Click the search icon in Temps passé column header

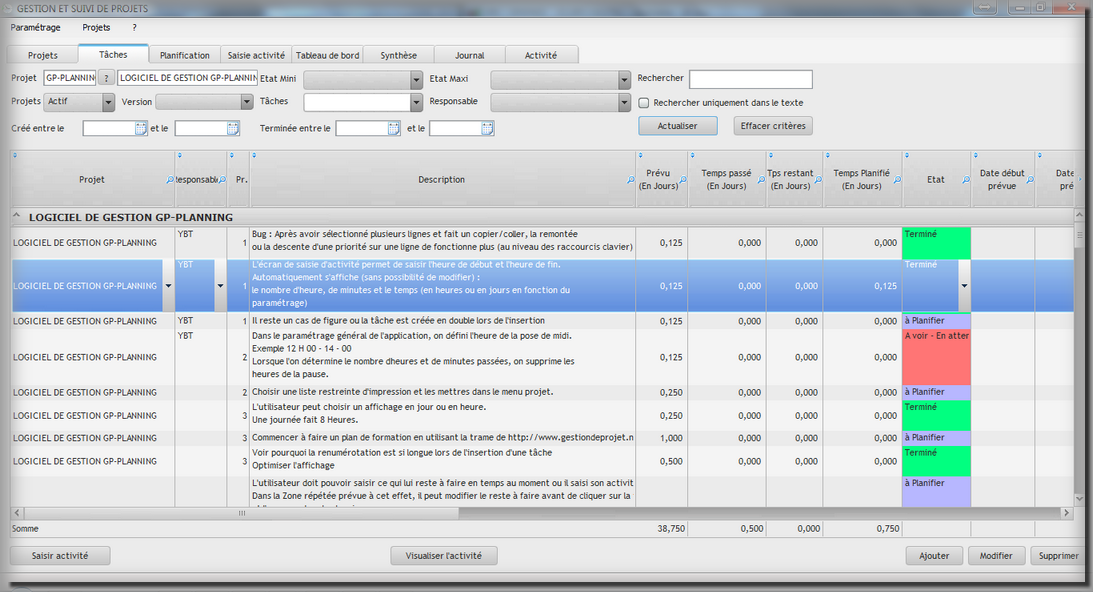coord(761,180)
